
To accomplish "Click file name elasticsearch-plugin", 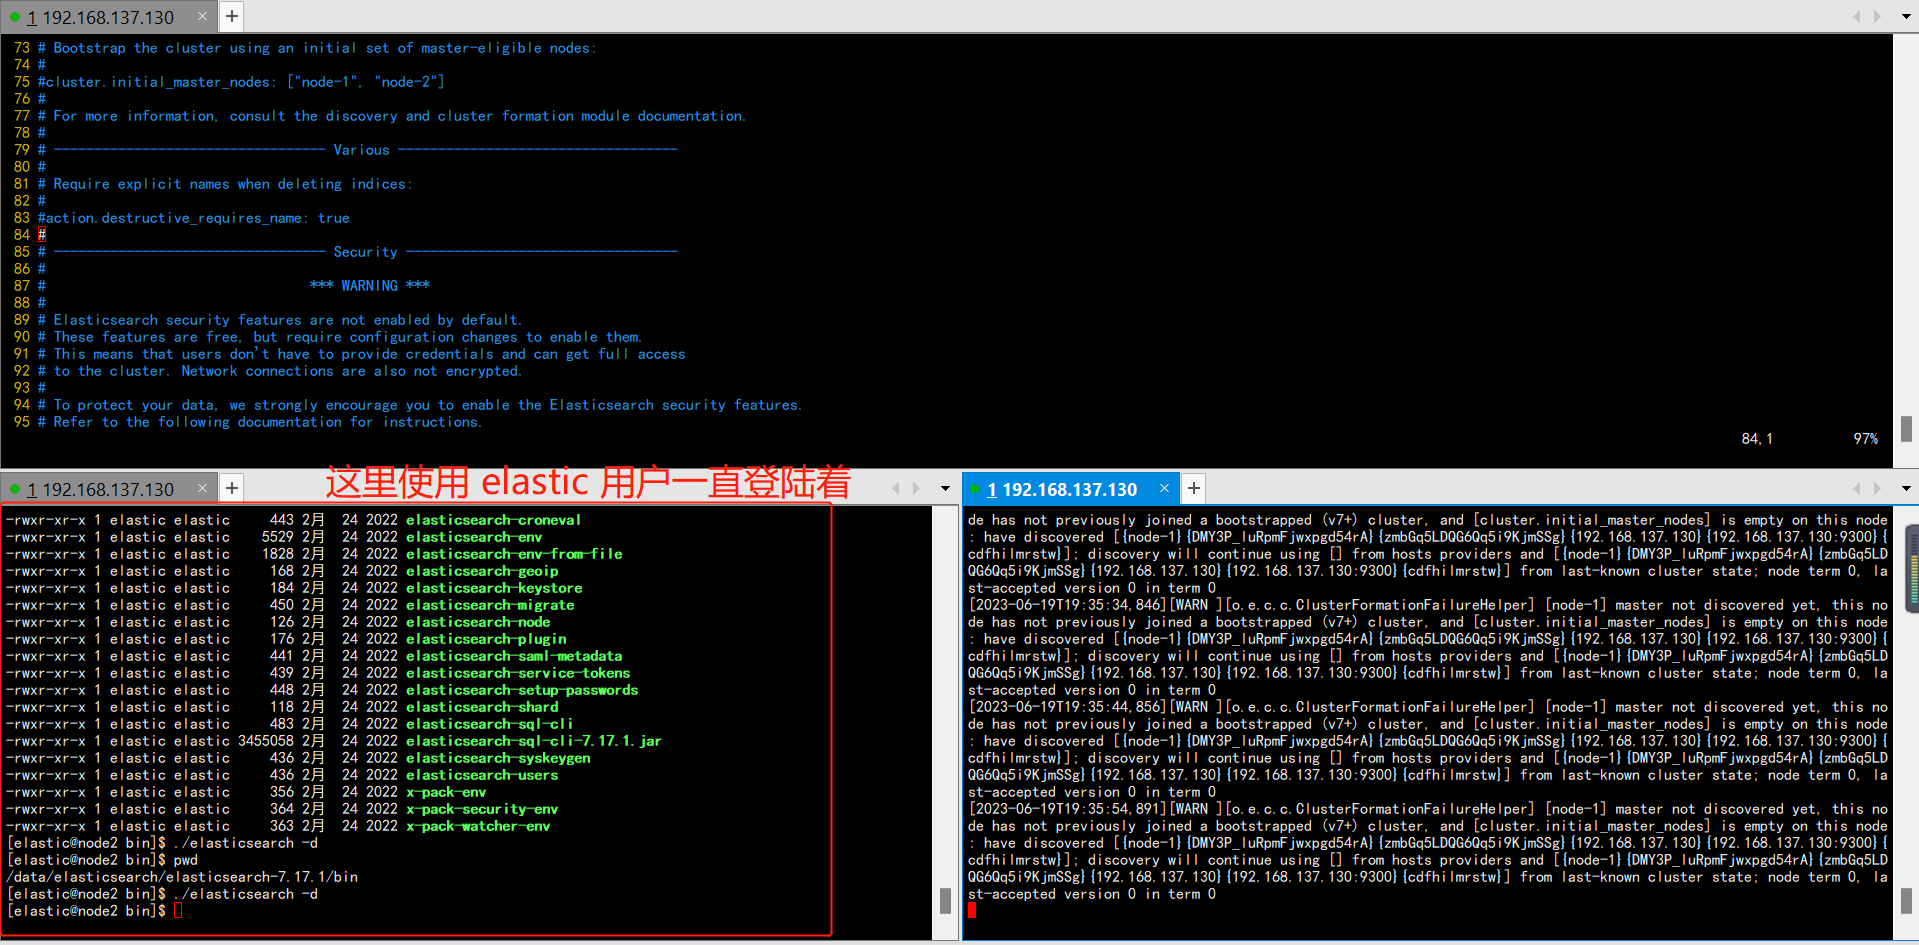I will 486,639.
